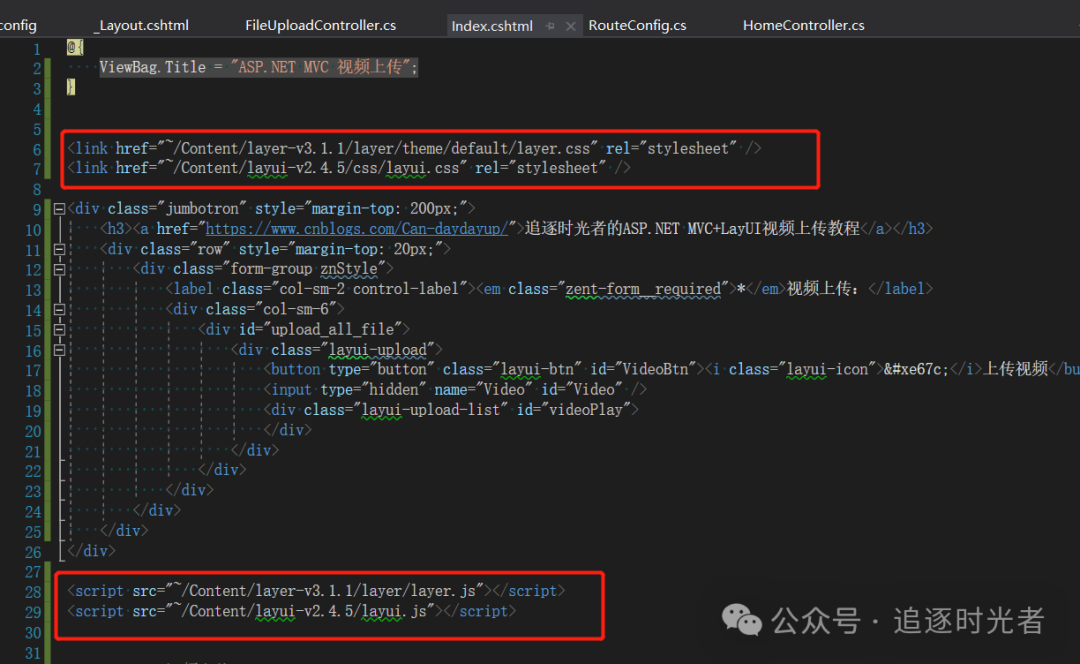The height and width of the screenshot is (664, 1080).
Task: Open the FileUploadController.cs tab
Action: 320,25
